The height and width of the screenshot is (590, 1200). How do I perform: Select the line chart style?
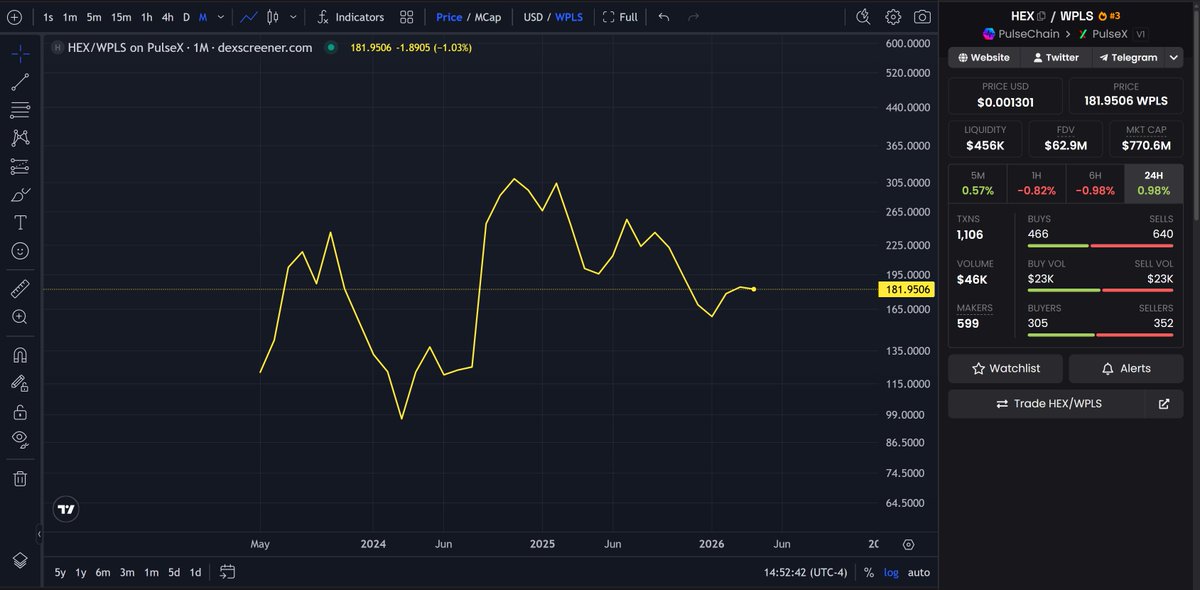pyautogui.click(x=248, y=17)
